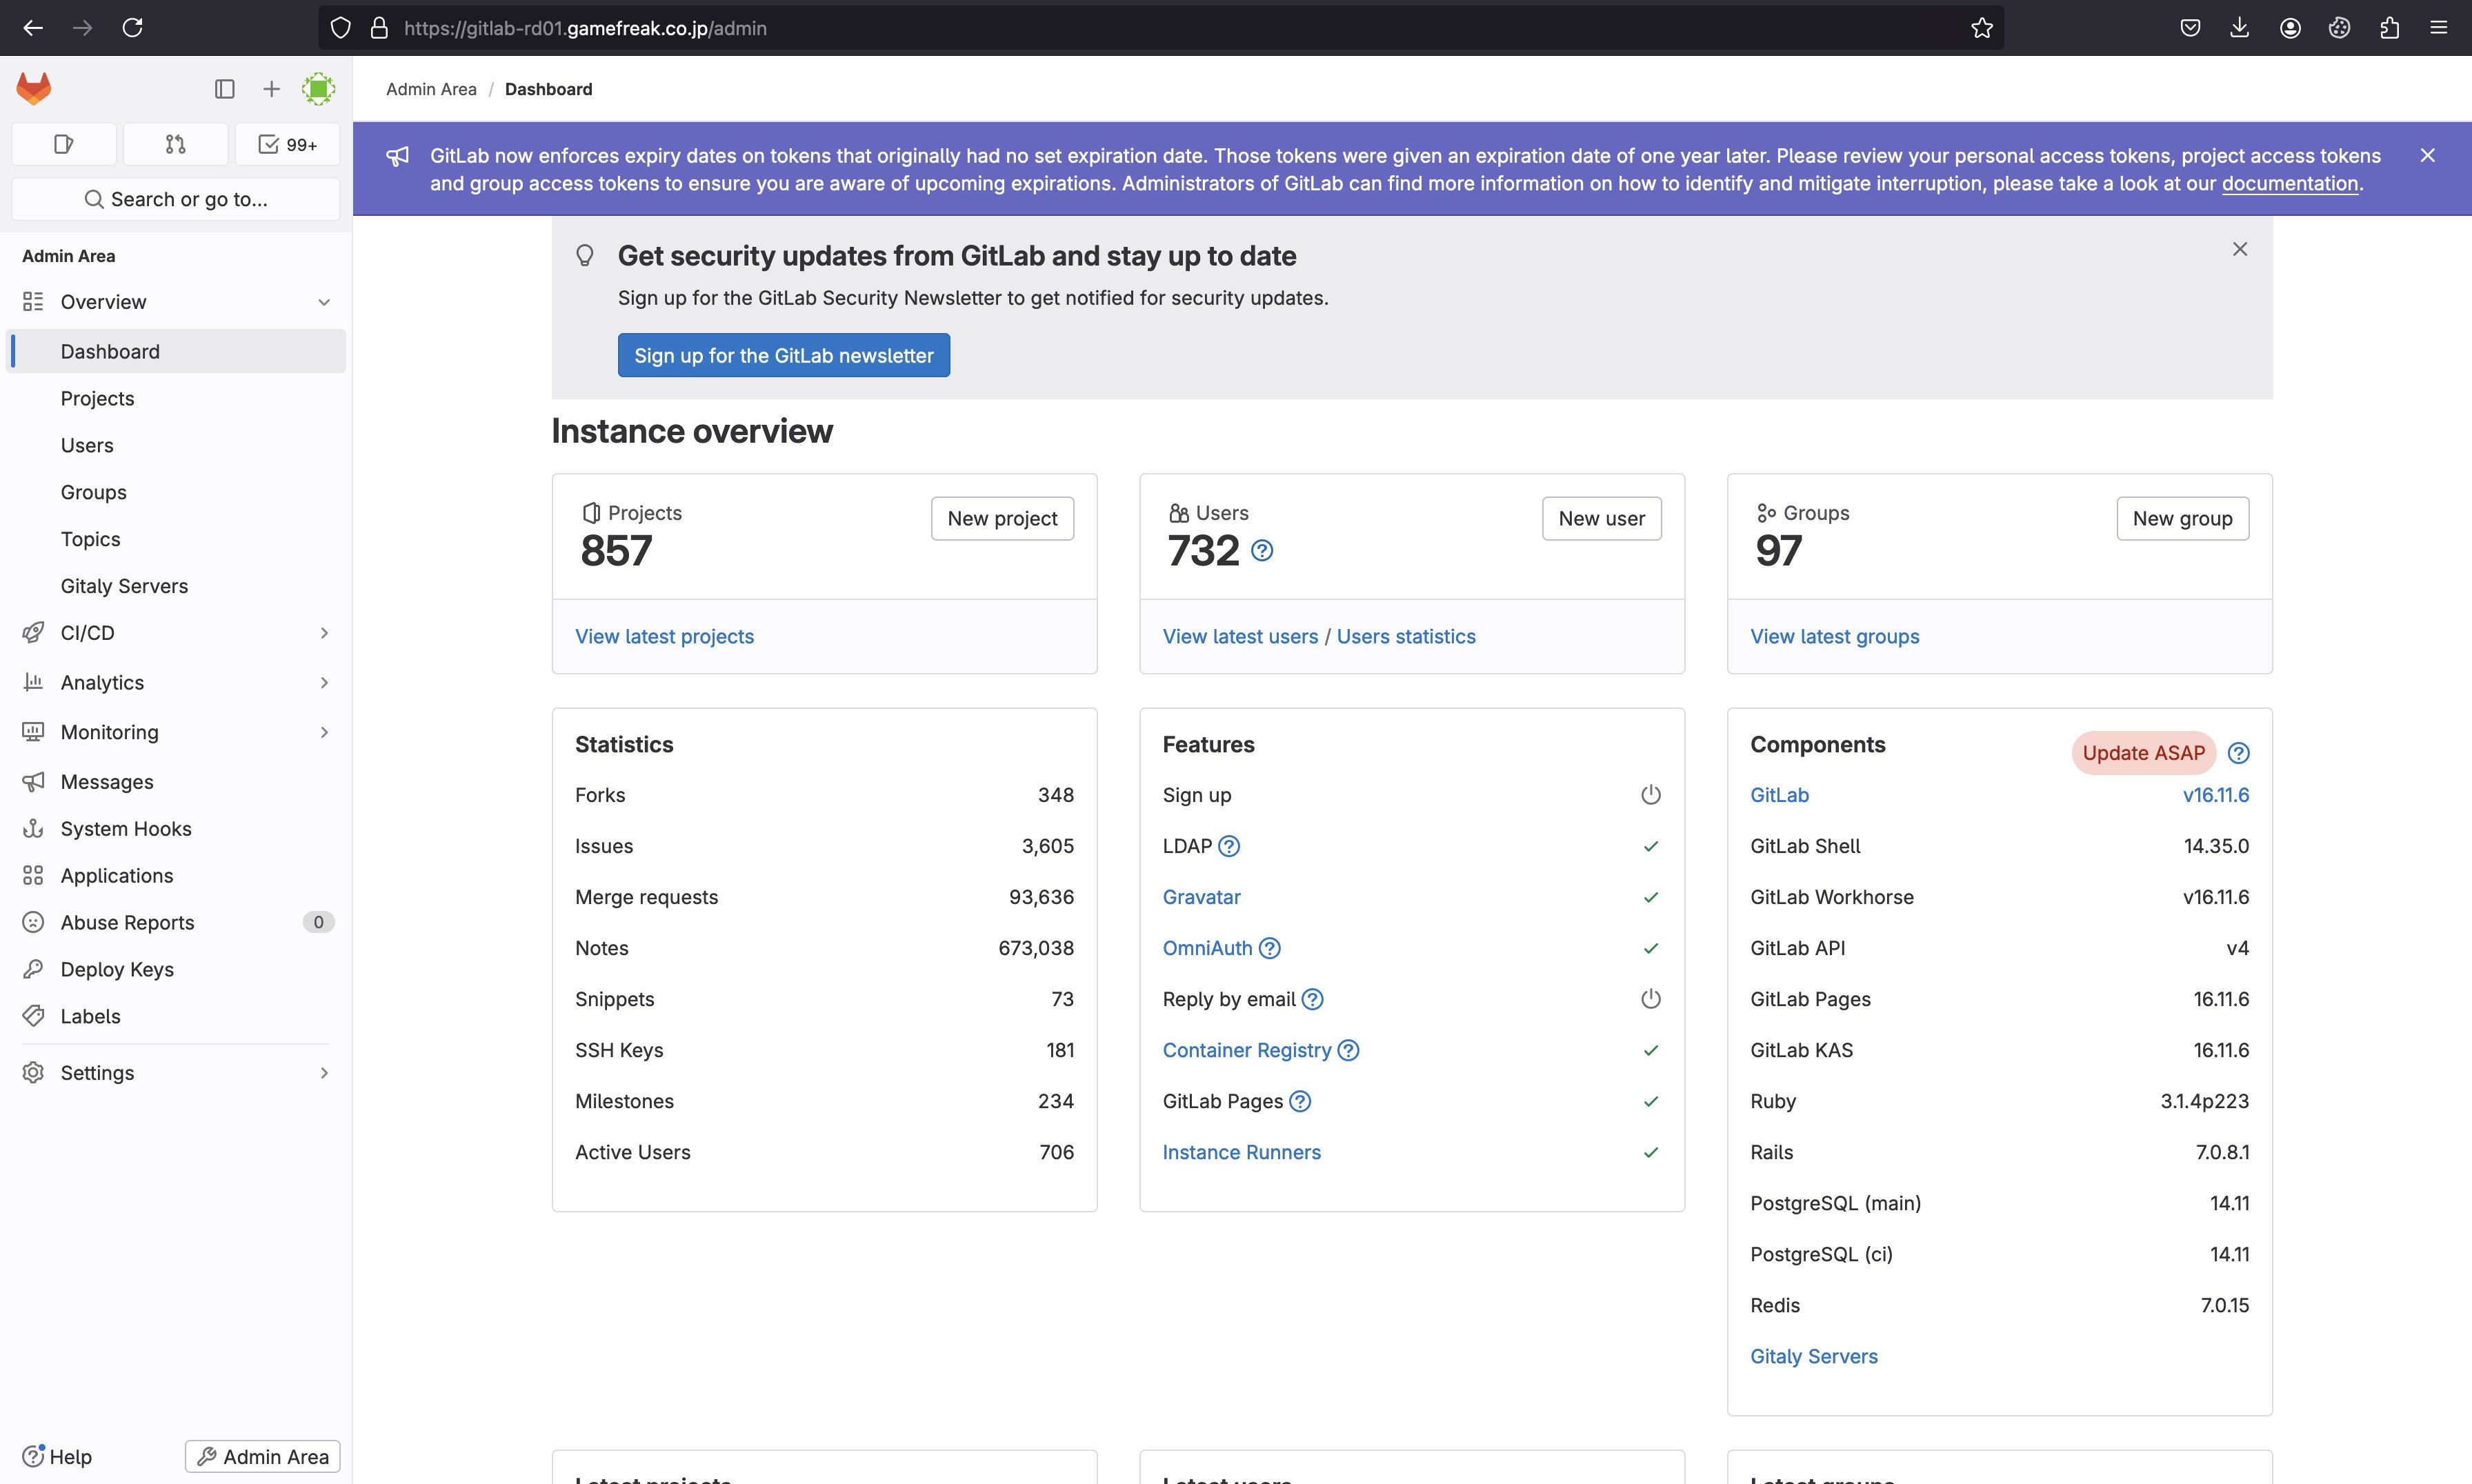Screen dimensions: 2472x1484
Task: Expand the CI/CD sidebar section
Action: point(176,633)
